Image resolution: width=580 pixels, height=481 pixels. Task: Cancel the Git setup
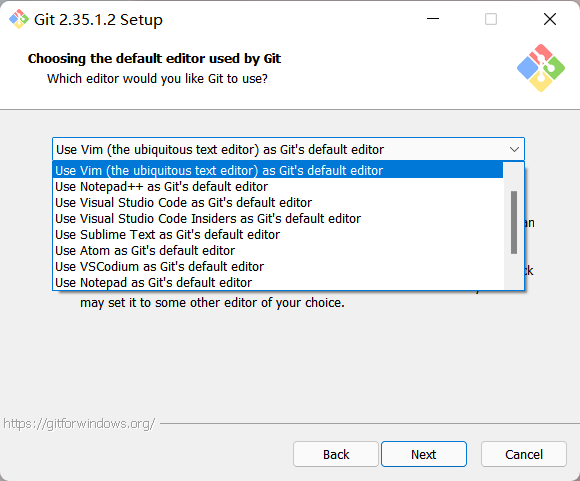[x=524, y=454]
